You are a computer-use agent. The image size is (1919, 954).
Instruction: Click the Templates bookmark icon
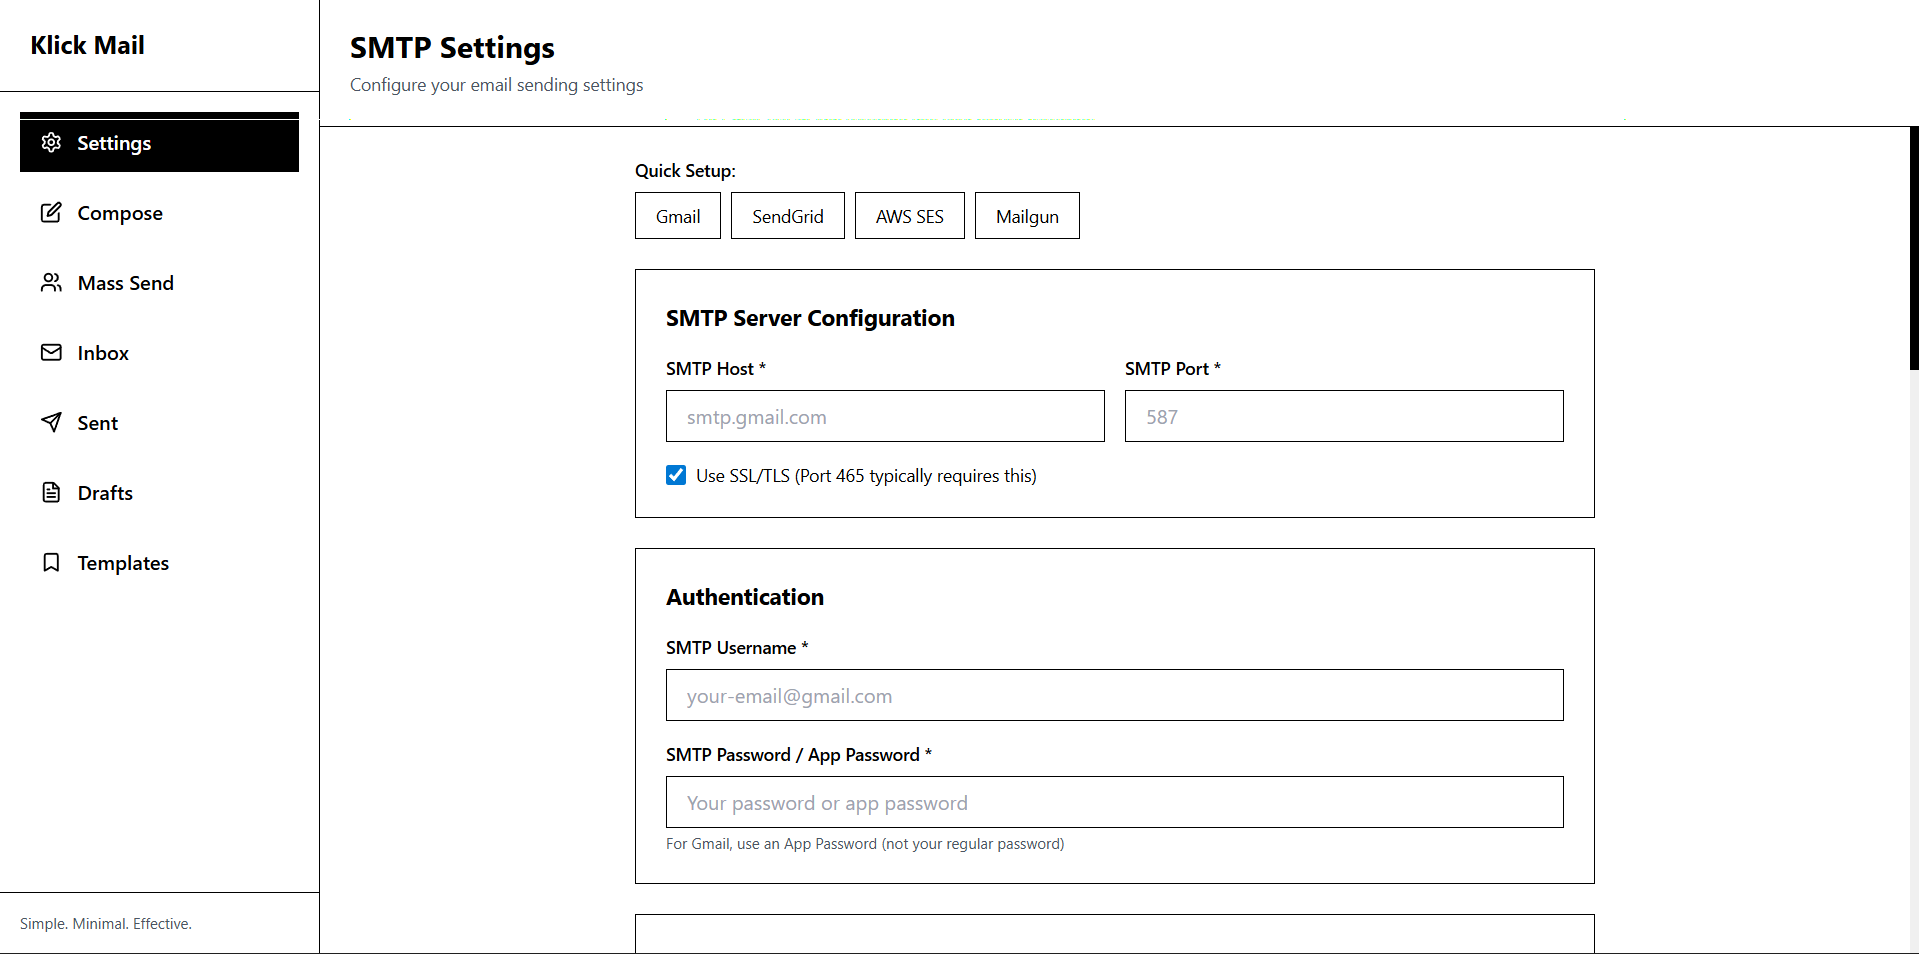pyautogui.click(x=51, y=562)
